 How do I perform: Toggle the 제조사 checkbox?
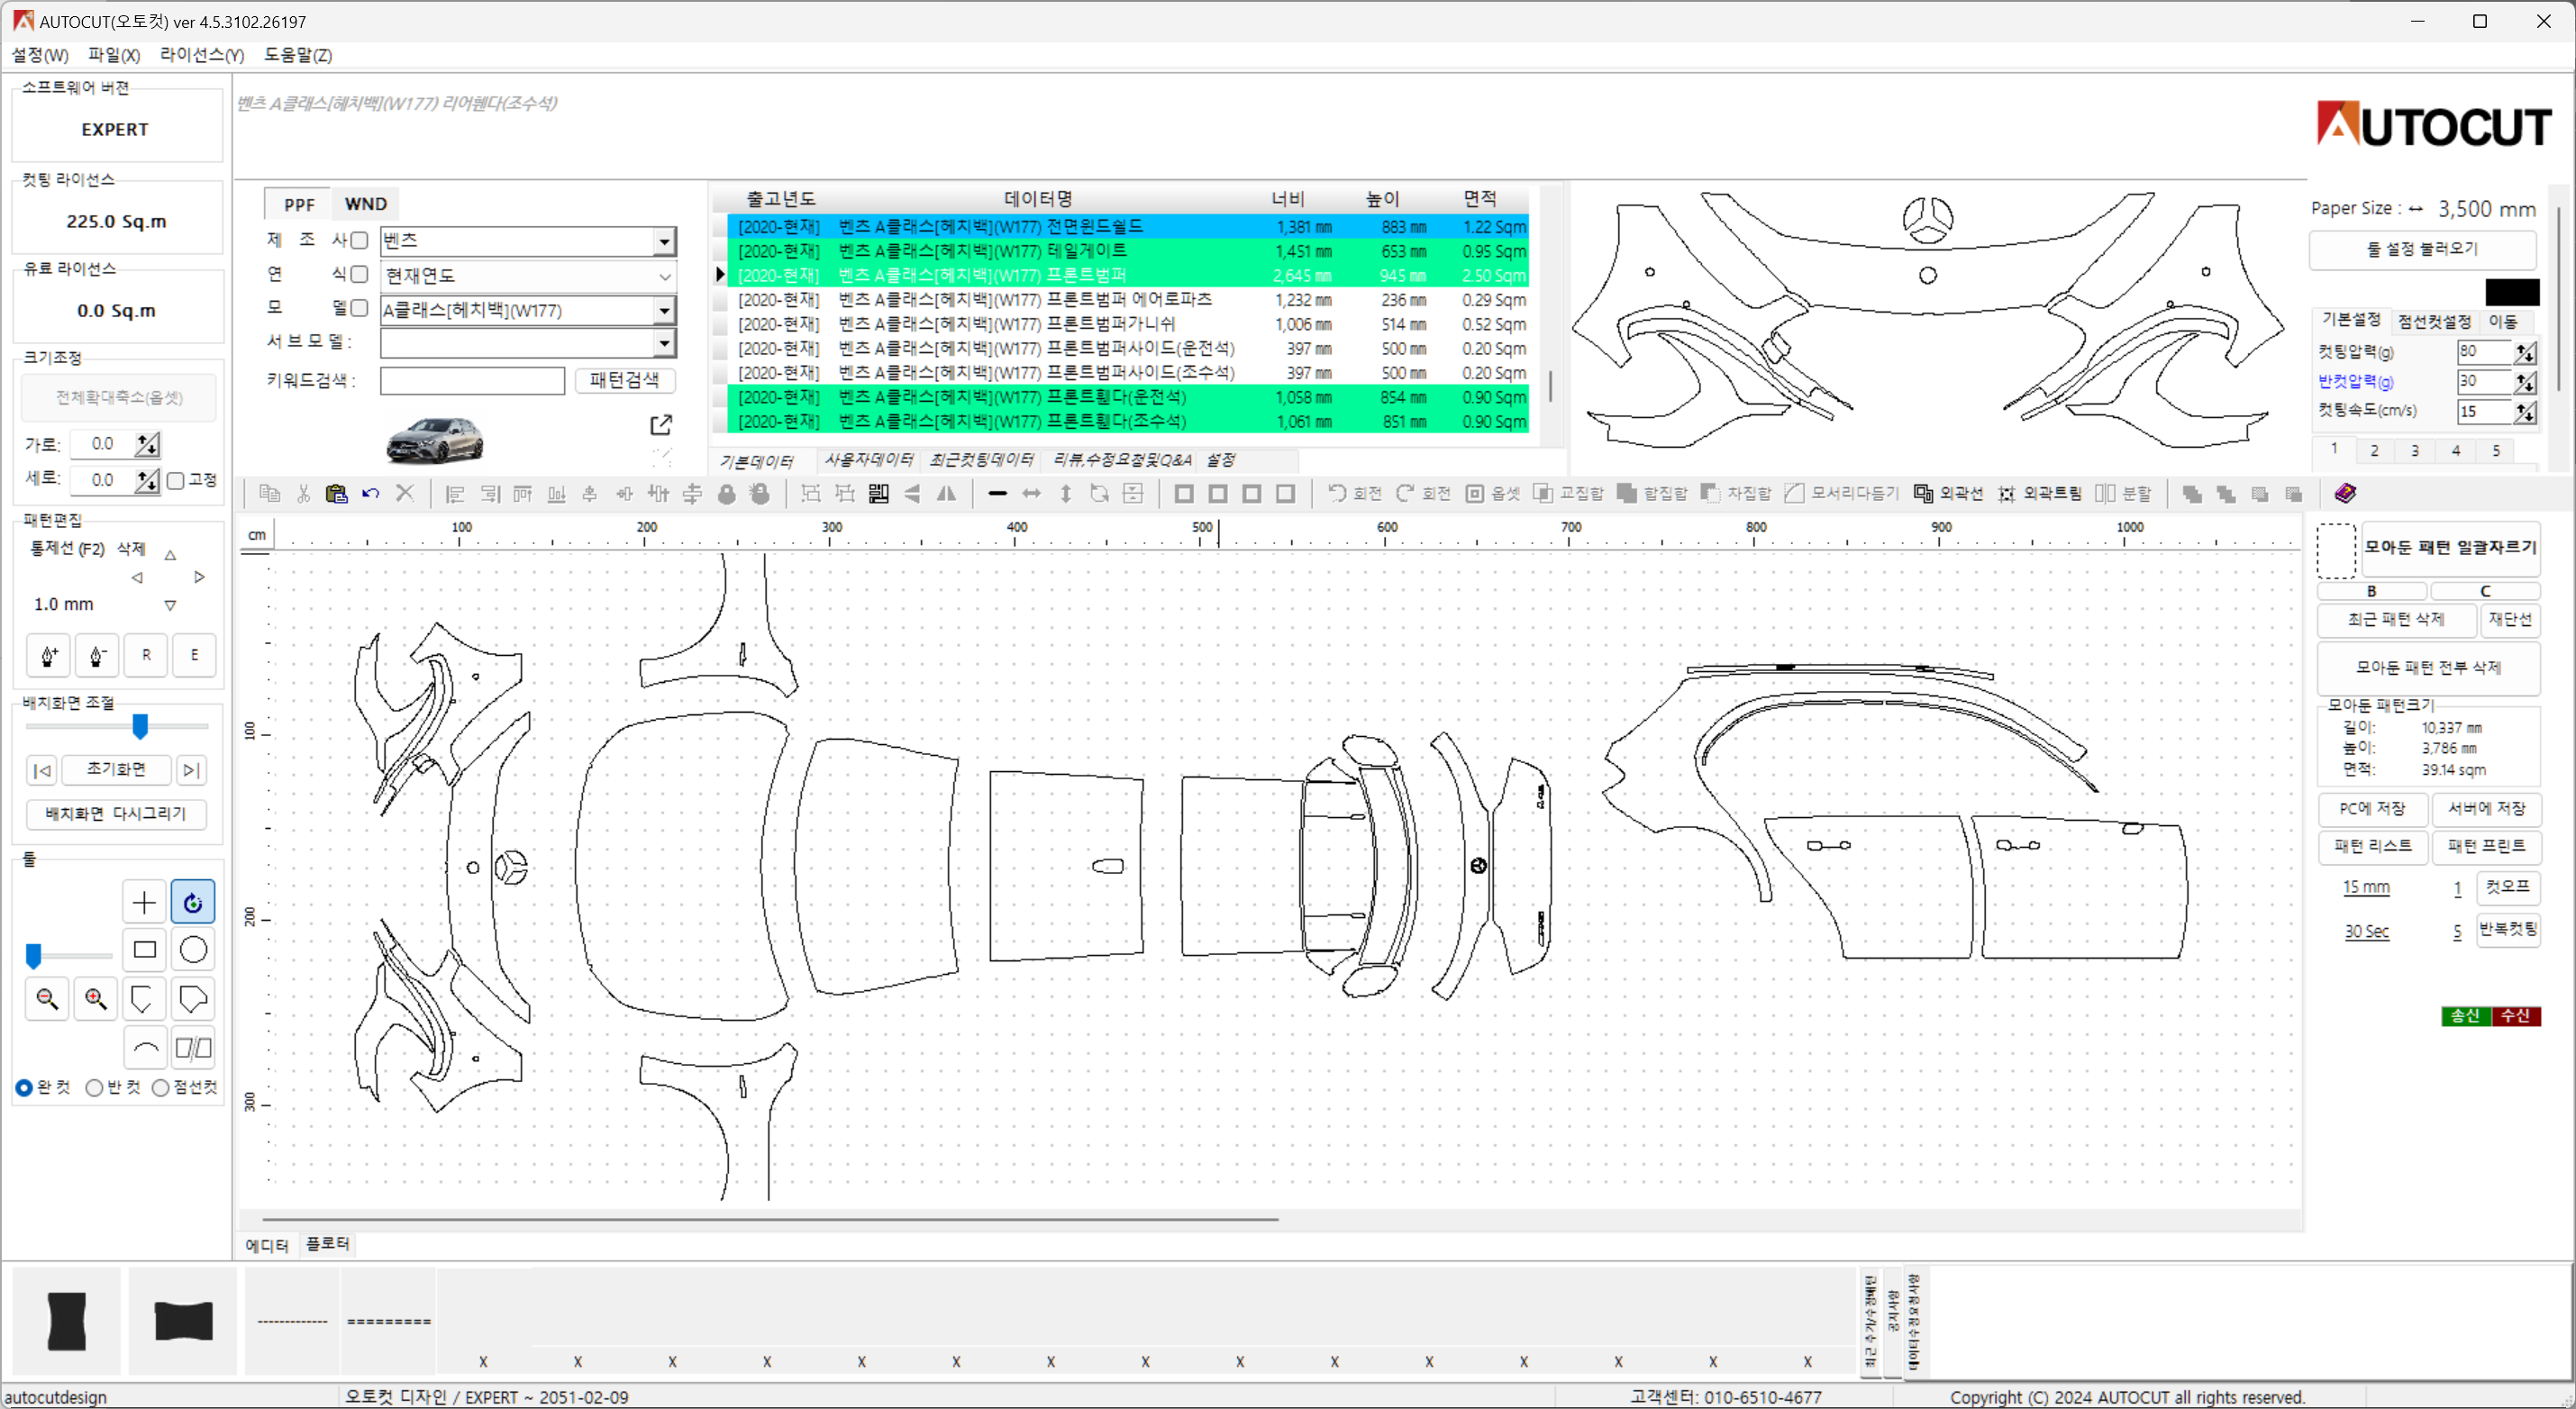(x=360, y=240)
